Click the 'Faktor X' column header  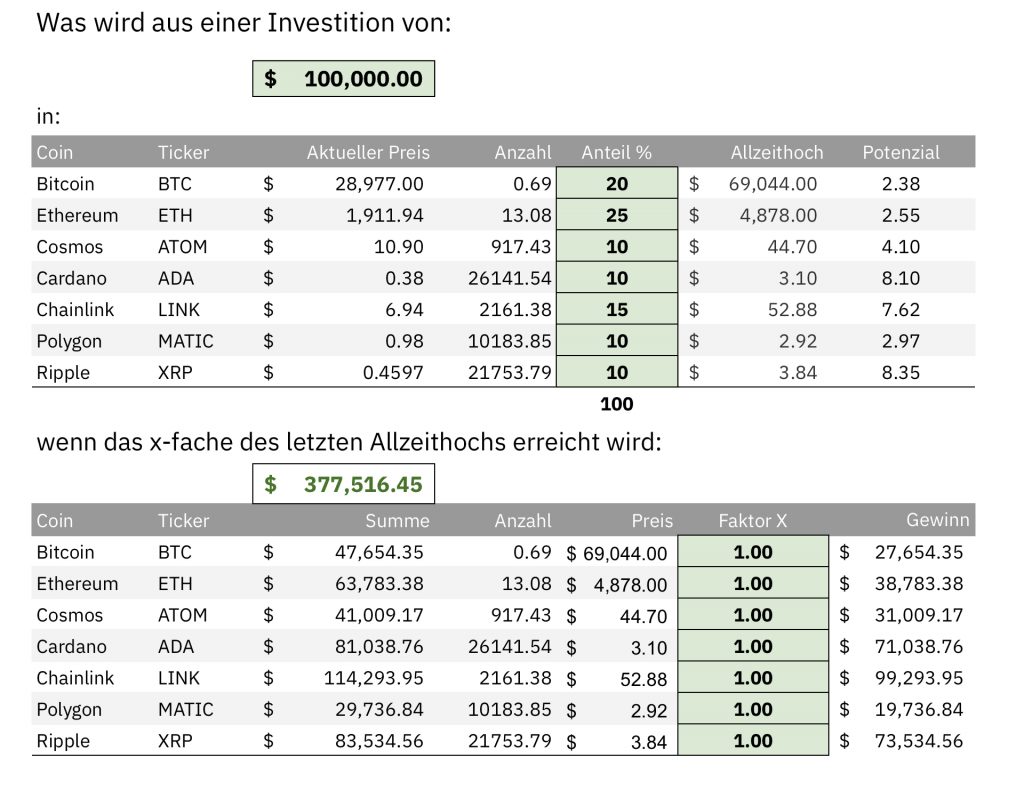(x=753, y=521)
